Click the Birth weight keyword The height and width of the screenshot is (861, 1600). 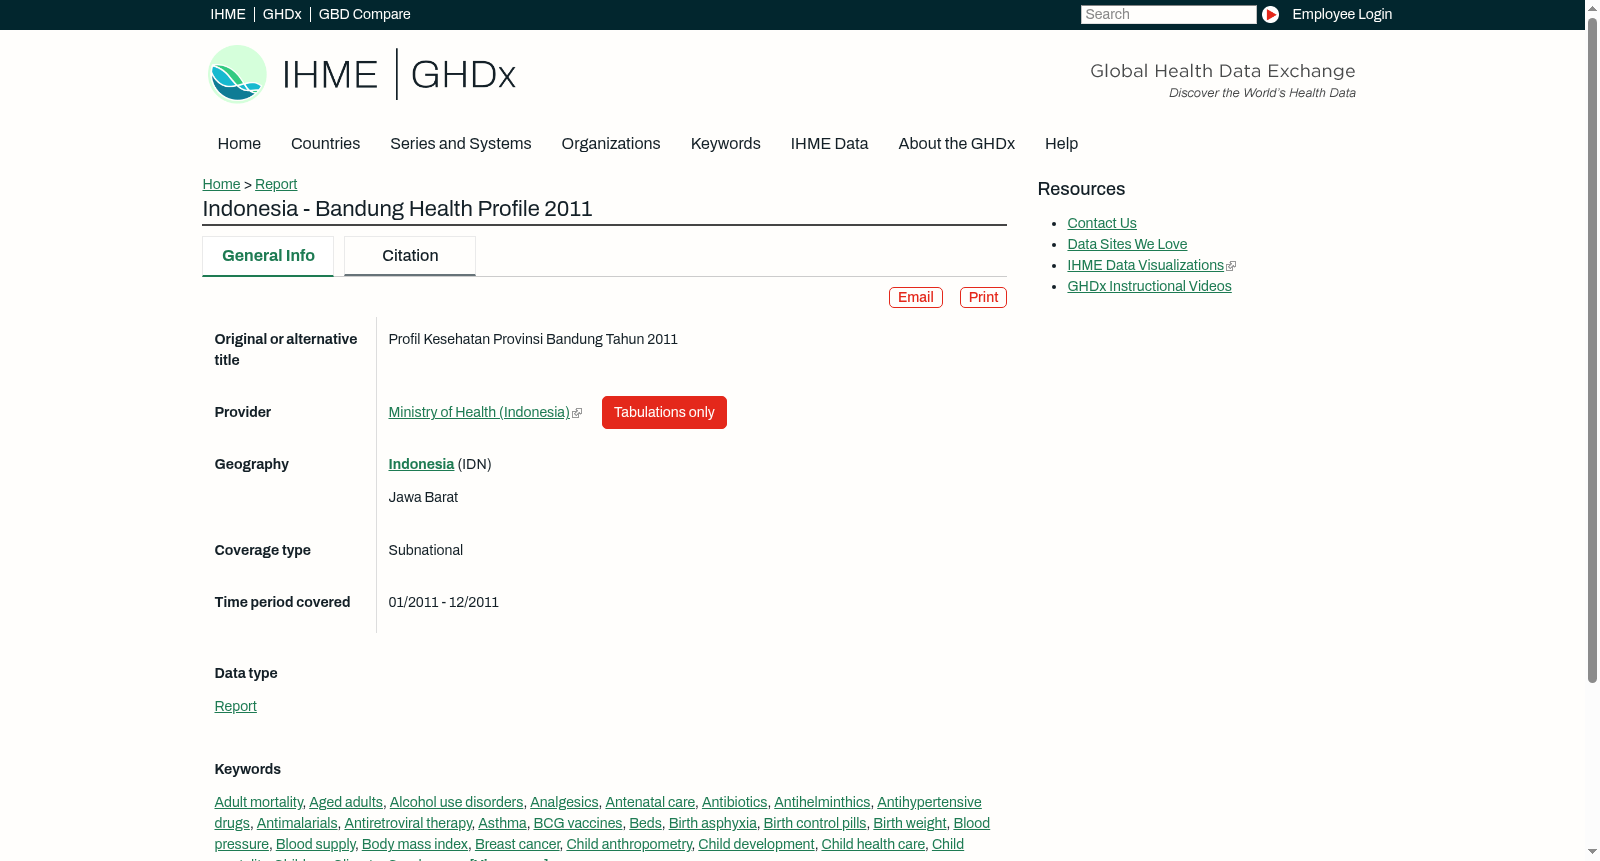910,823
